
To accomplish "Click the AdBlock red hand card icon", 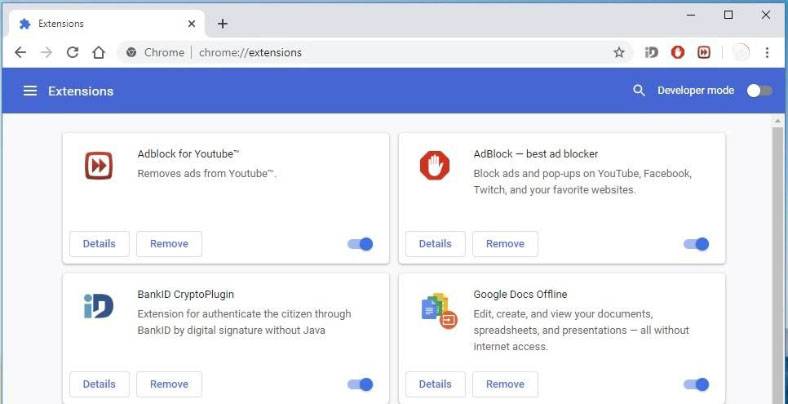I will (x=435, y=165).
